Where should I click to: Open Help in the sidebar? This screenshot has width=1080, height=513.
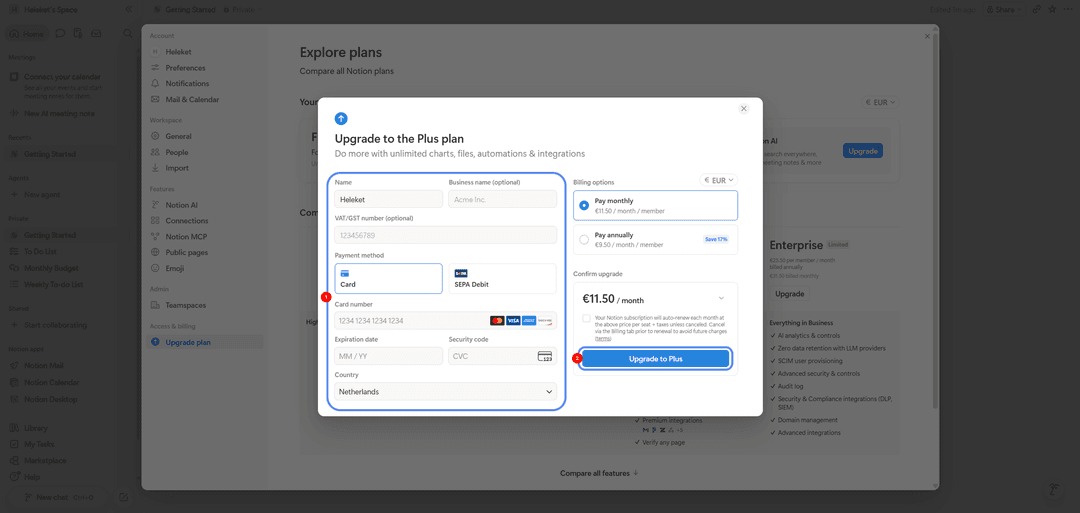click(x=32, y=477)
